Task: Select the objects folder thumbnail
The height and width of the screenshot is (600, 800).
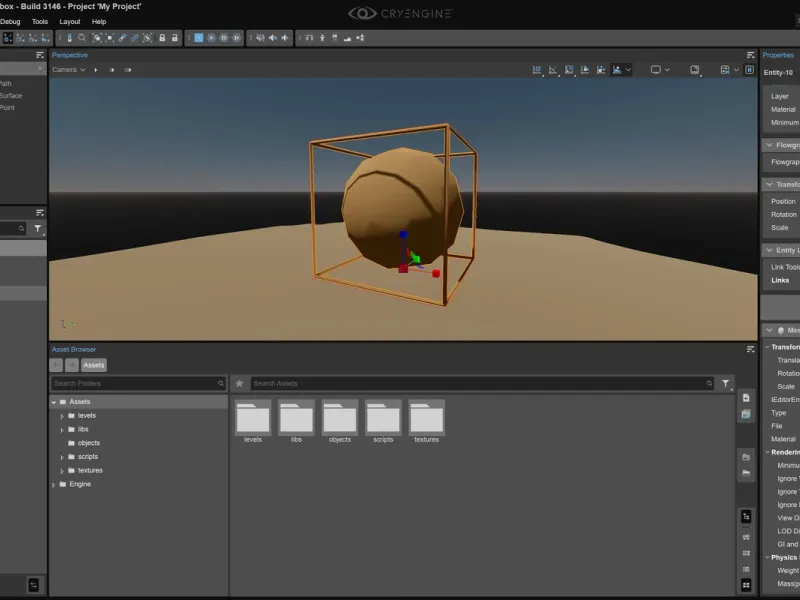Action: (340, 421)
